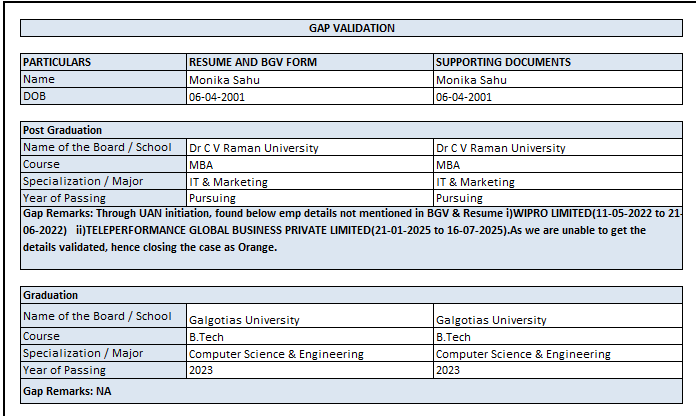
Task: Click the GAP VALIDATION title cell
Action: pos(352,28)
